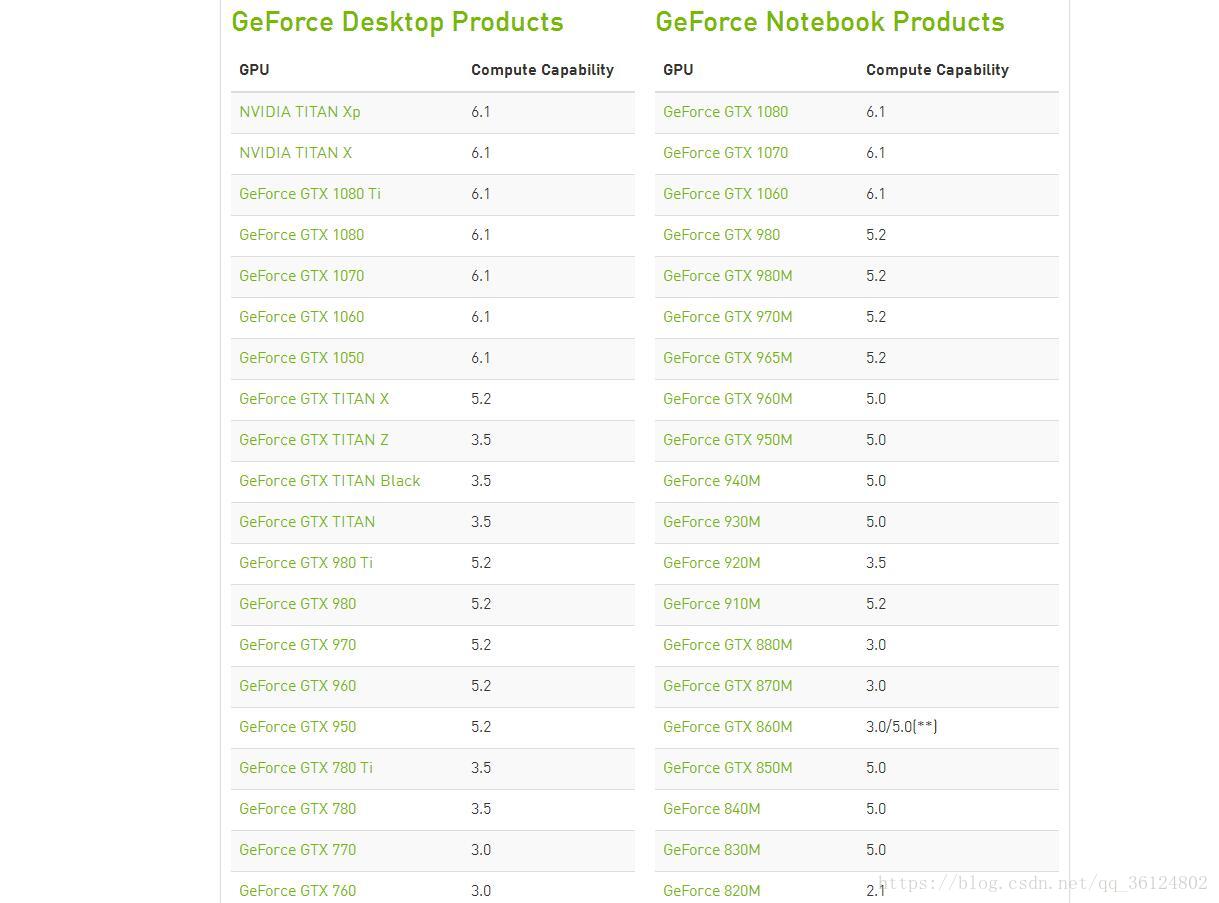Click GeForce GTX TITAN Black link
The height and width of the screenshot is (903, 1219).
[x=329, y=481]
